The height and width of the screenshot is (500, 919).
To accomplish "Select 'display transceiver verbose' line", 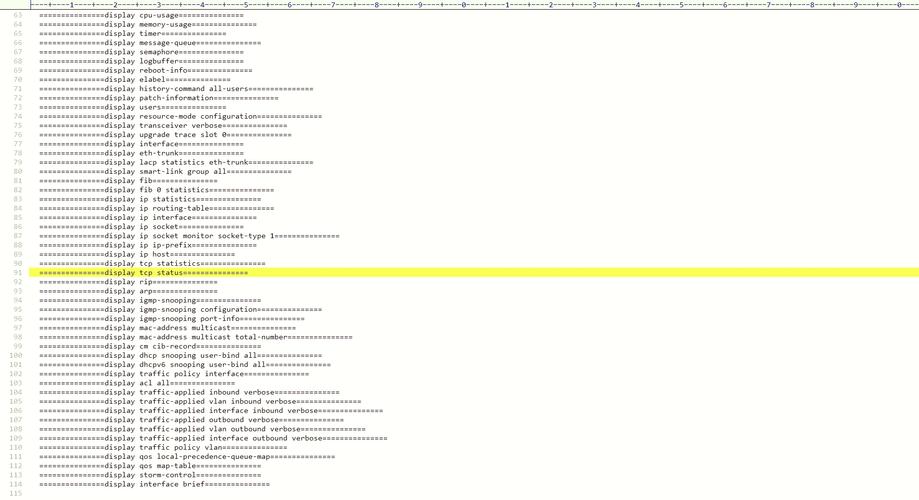I will pyautogui.click(x=163, y=125).
